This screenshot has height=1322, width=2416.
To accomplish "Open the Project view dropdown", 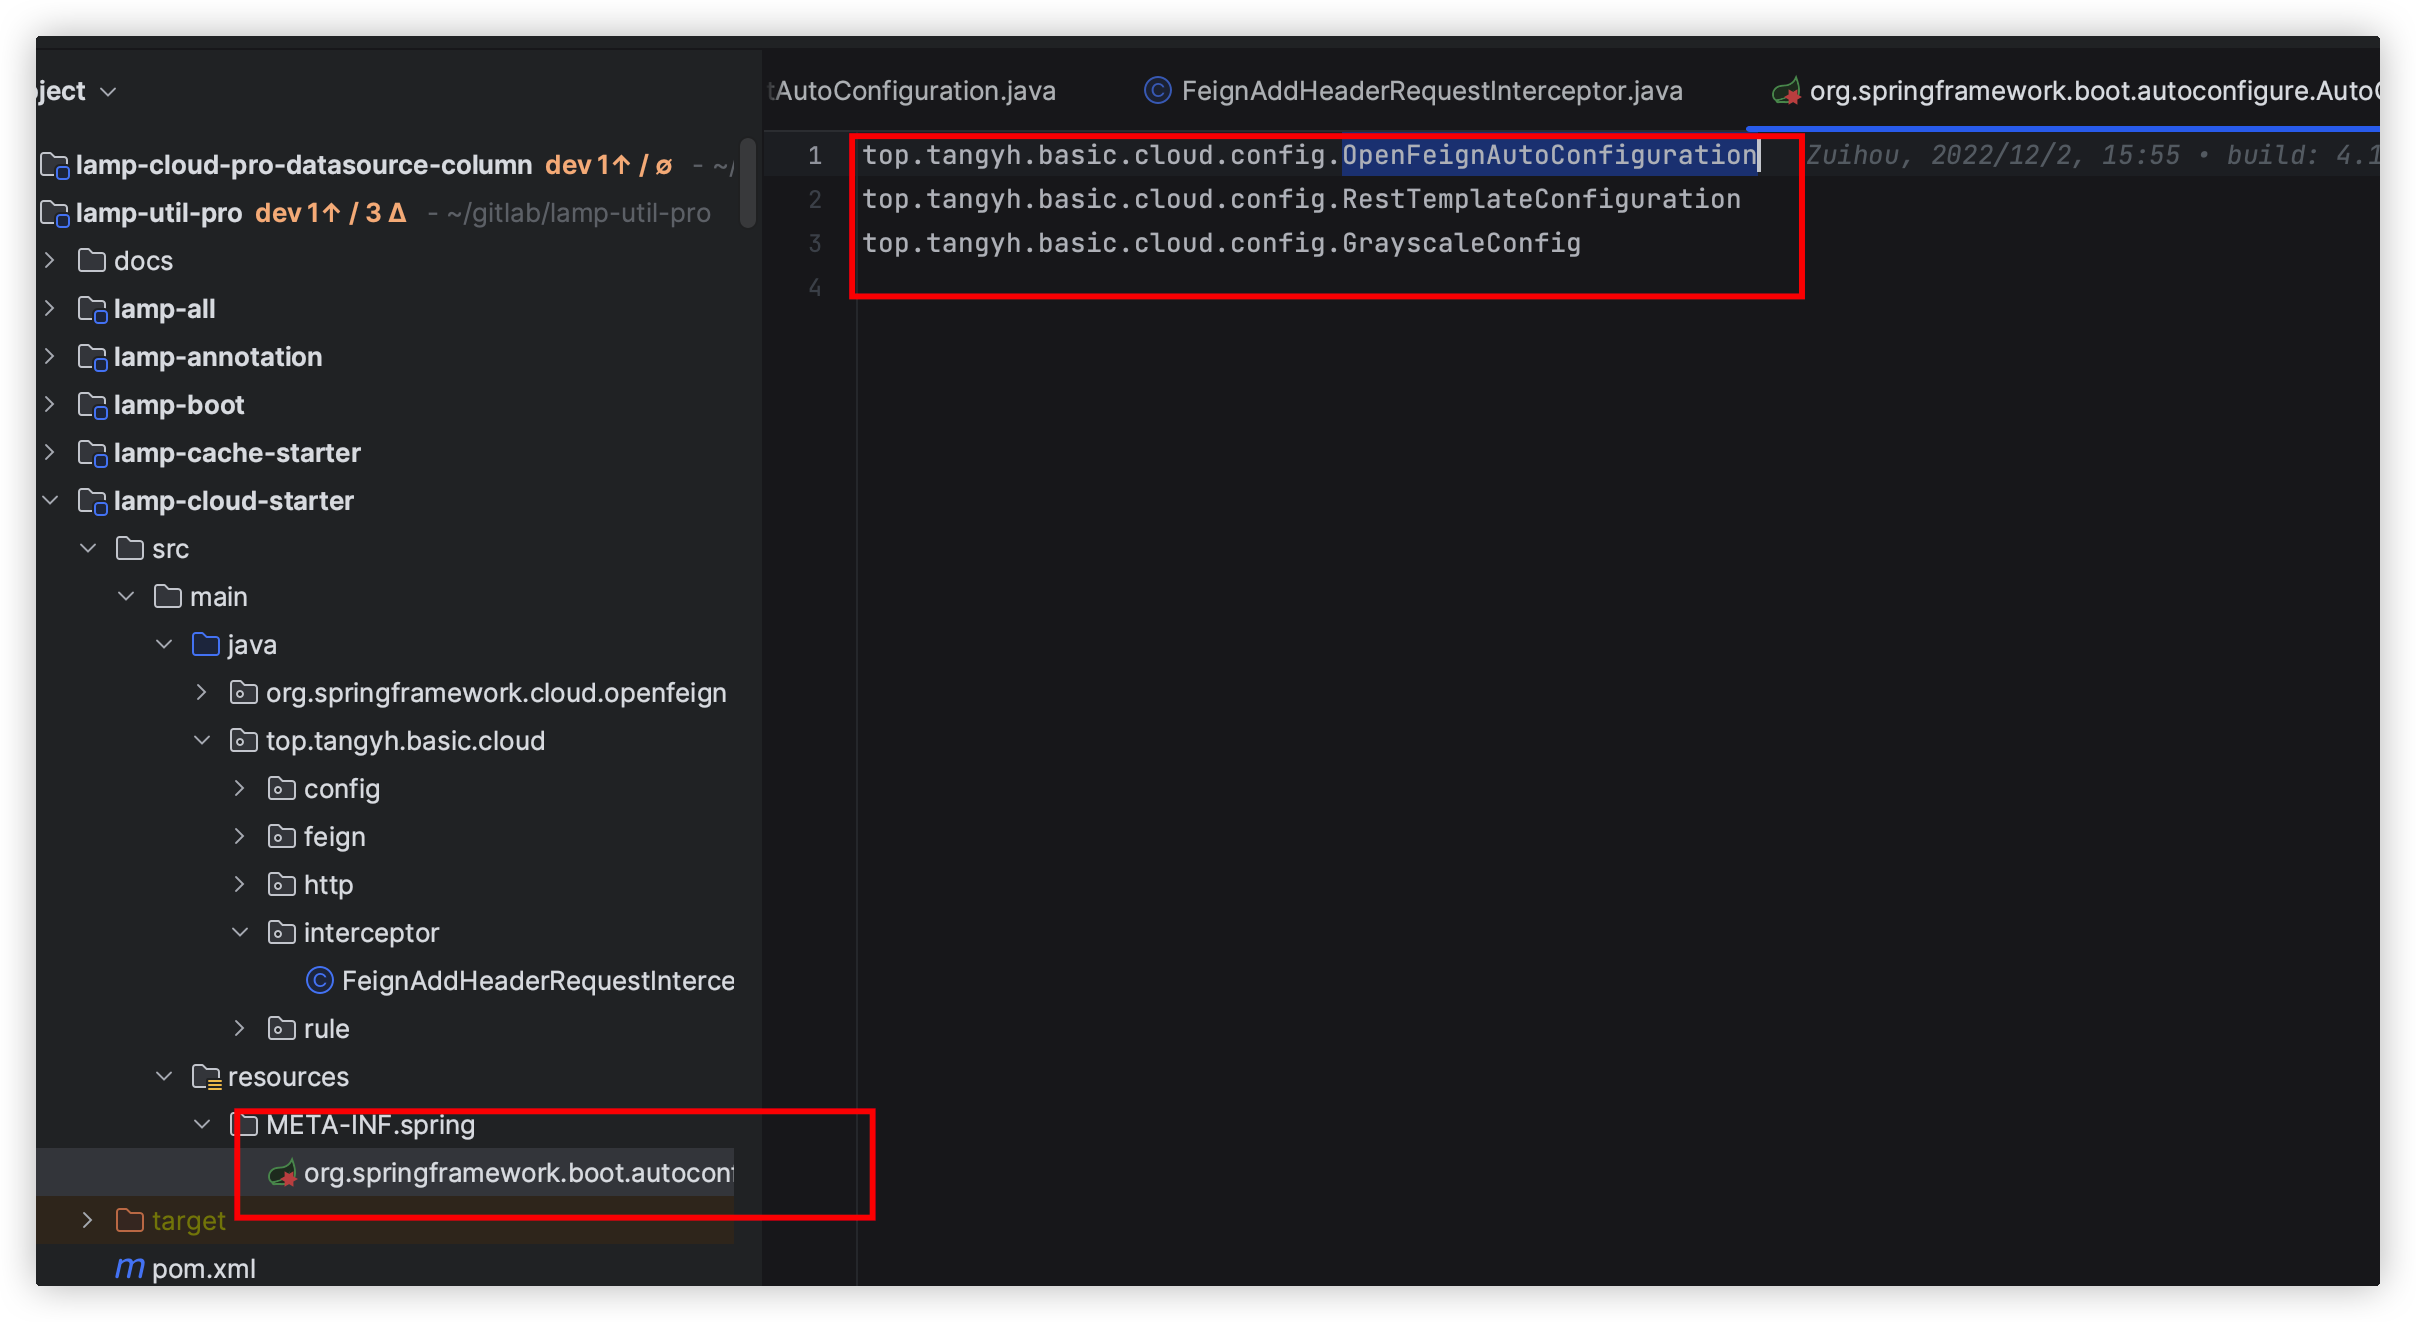I will click(109, 92).
